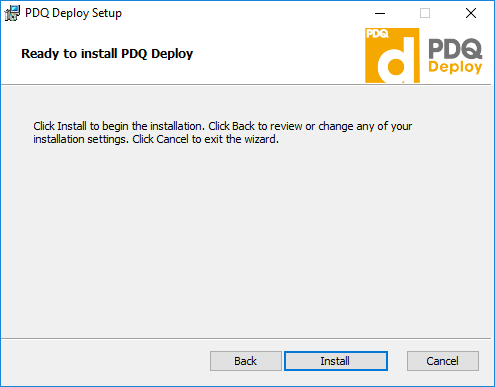Minimize the PDQ Deploy Setup window
The width and height of the screenshot is (495, 387).
[x=380, y=13]
